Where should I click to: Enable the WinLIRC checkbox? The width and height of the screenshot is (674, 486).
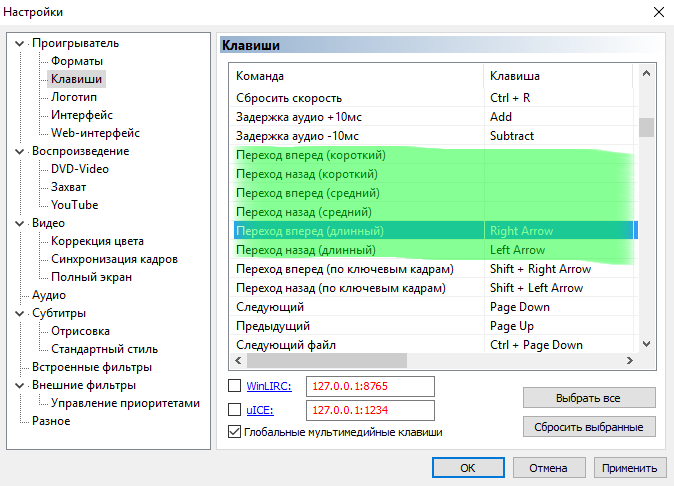click(x=235, y=386)
